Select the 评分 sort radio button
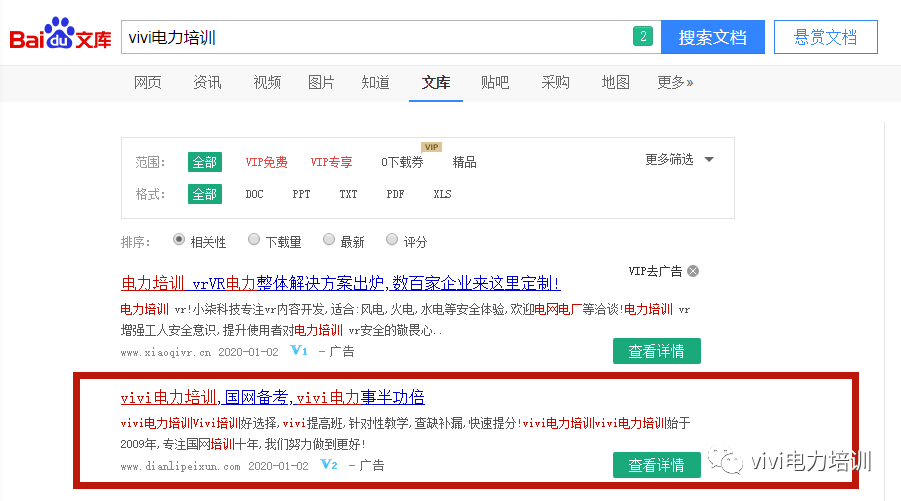Viewport: 901px width, 501px height. (x=391, y=240)
